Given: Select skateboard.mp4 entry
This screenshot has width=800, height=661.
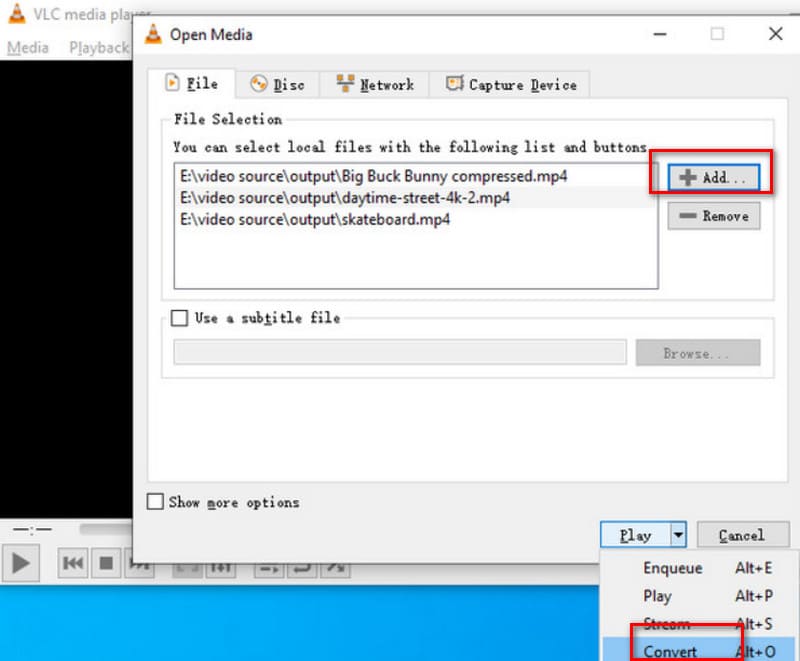Looking at the screenshot, I should [x=415, y=220].
